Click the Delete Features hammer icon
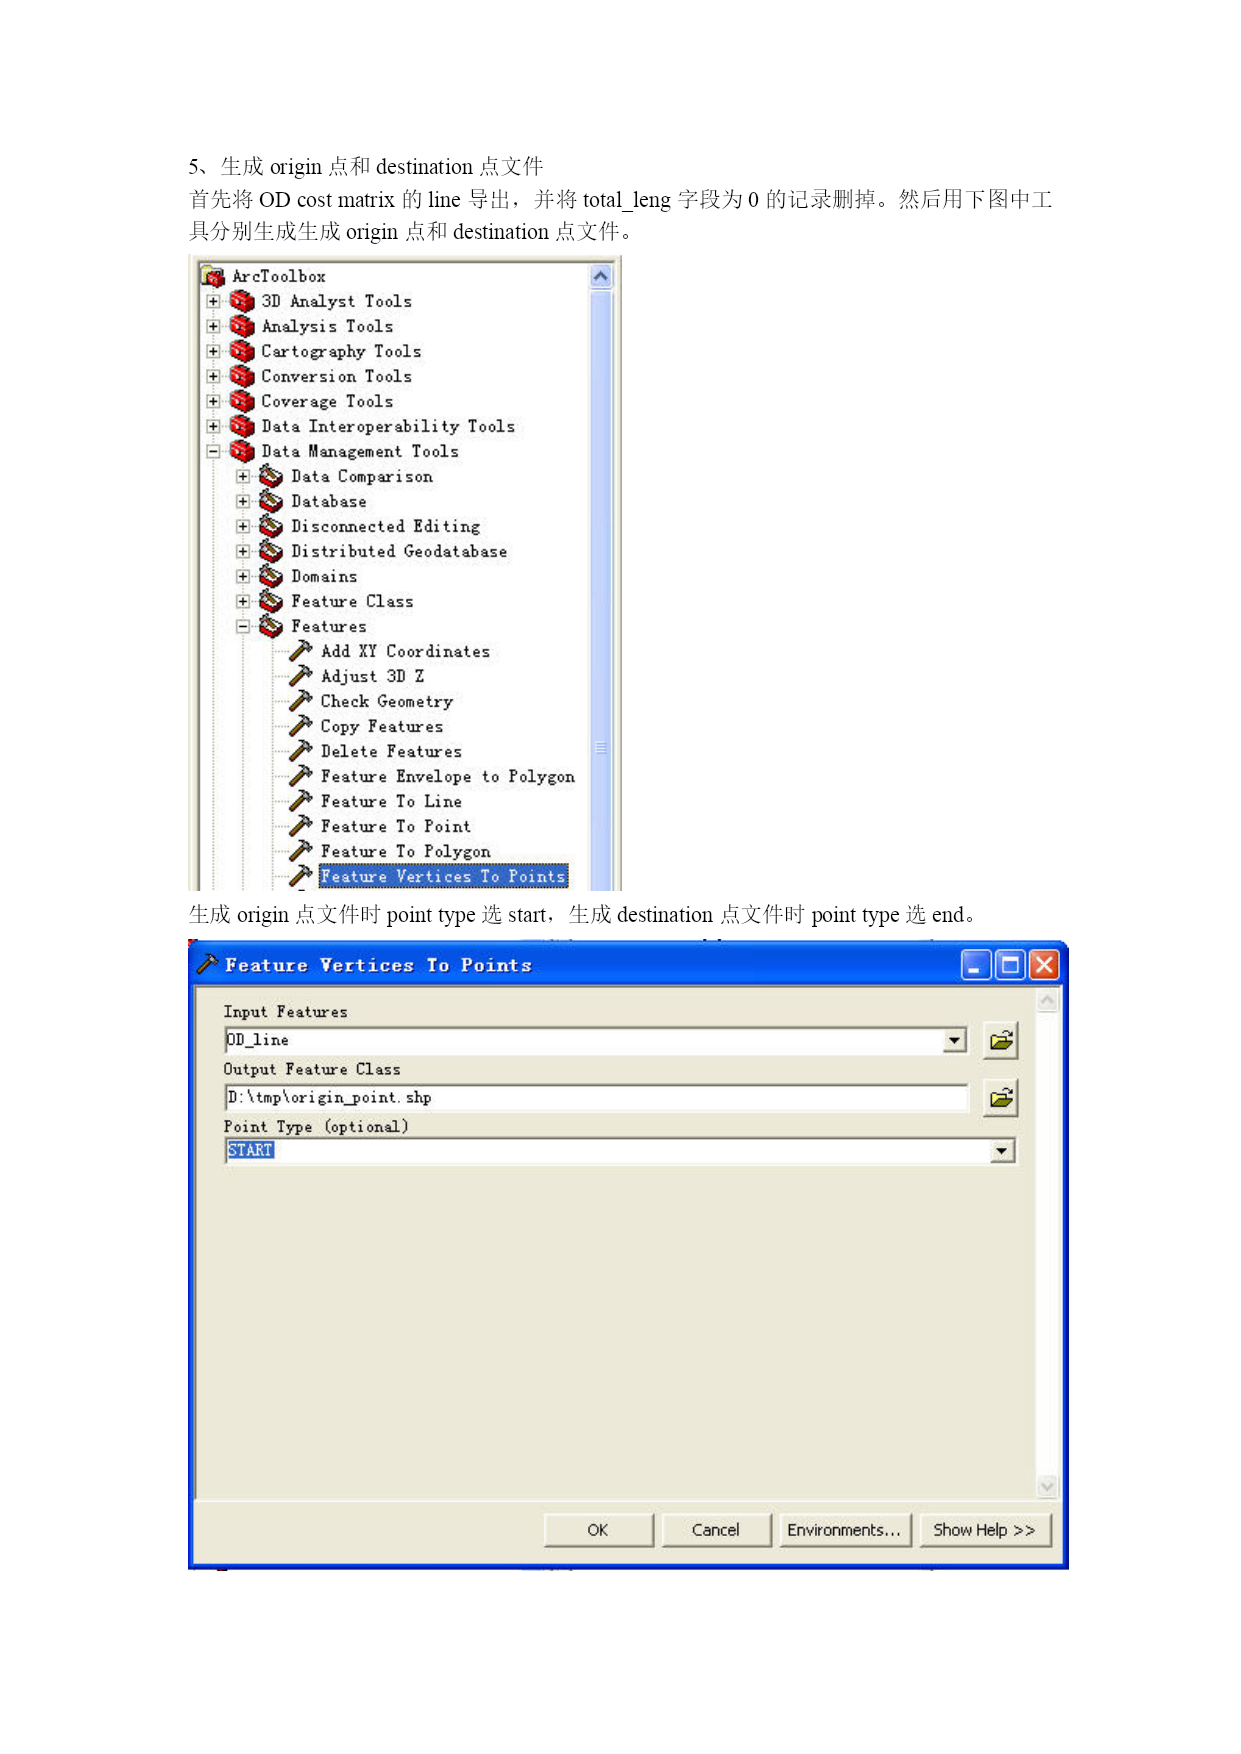1241x1754 pixels. click(x=301, y=751)
